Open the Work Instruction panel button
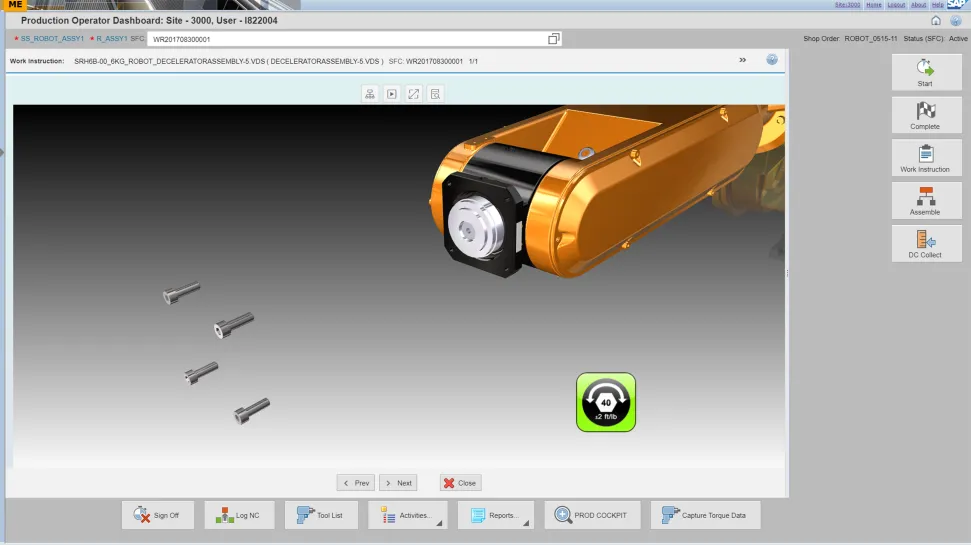The width and height of the screenshot is (971, 545). tap(925, 159)
